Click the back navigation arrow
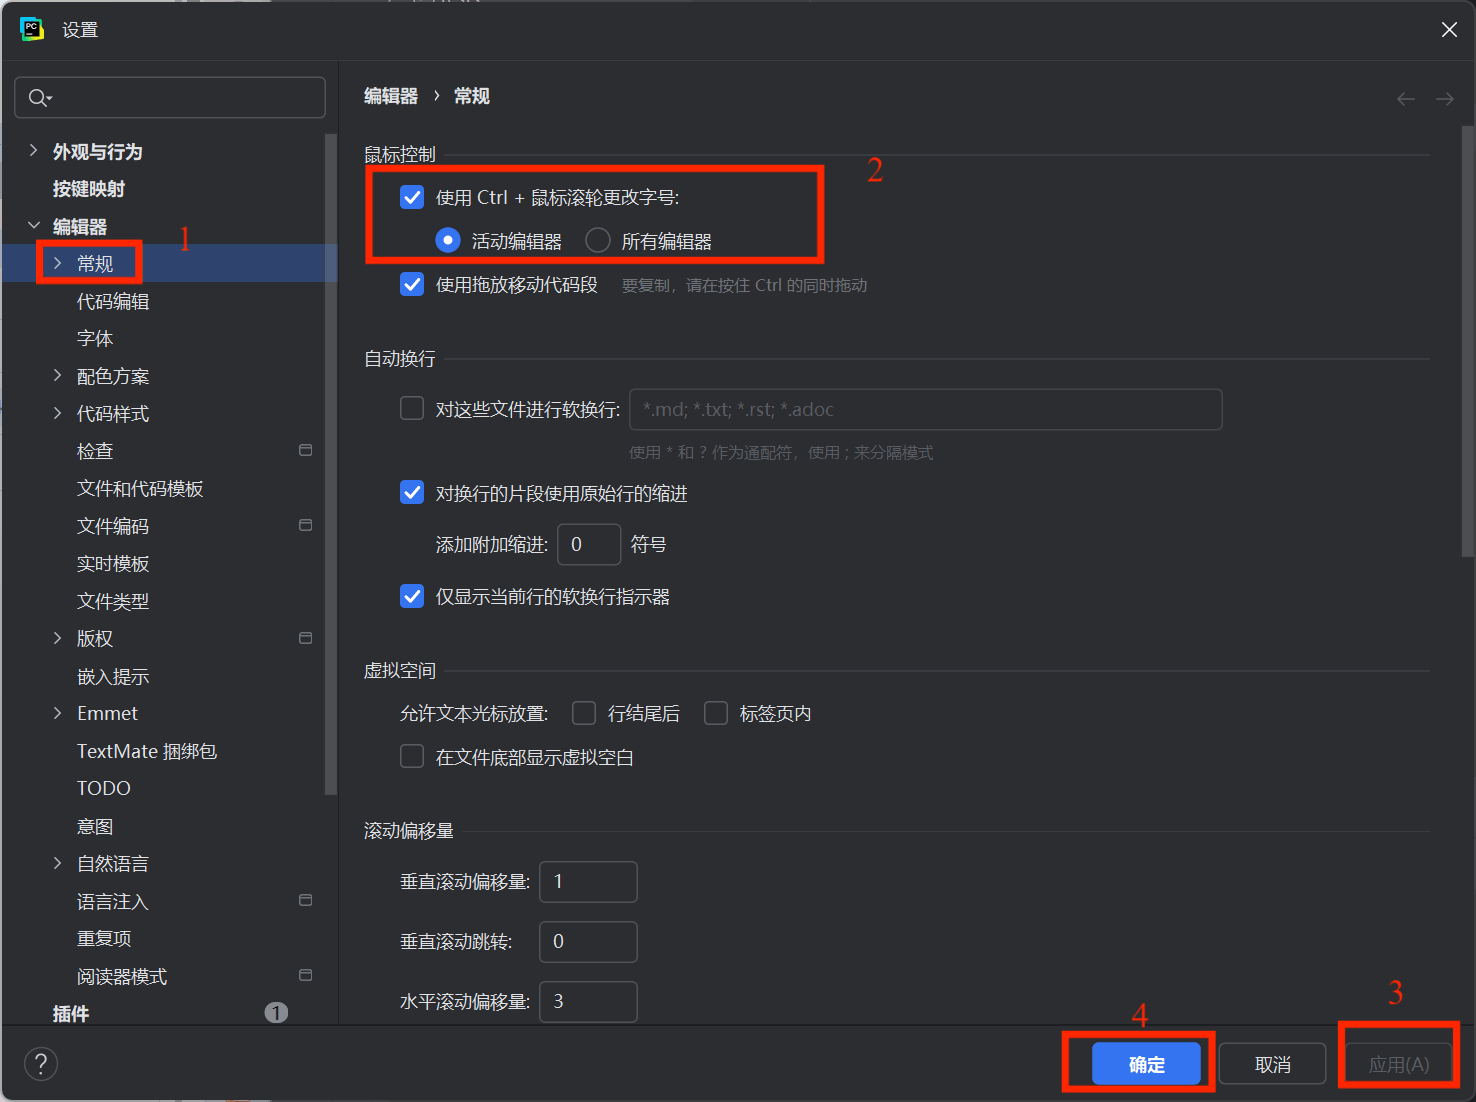The image size is (1476, 1102). [x=1406, y=98]
